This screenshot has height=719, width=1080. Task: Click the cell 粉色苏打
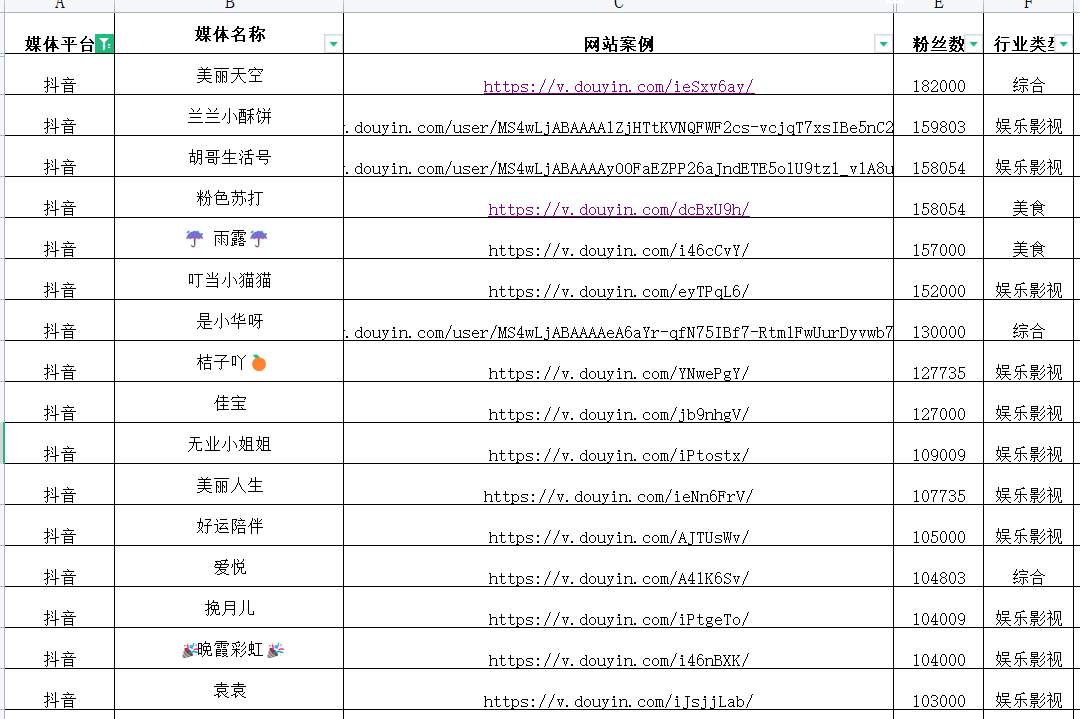[x=229, y=198]
